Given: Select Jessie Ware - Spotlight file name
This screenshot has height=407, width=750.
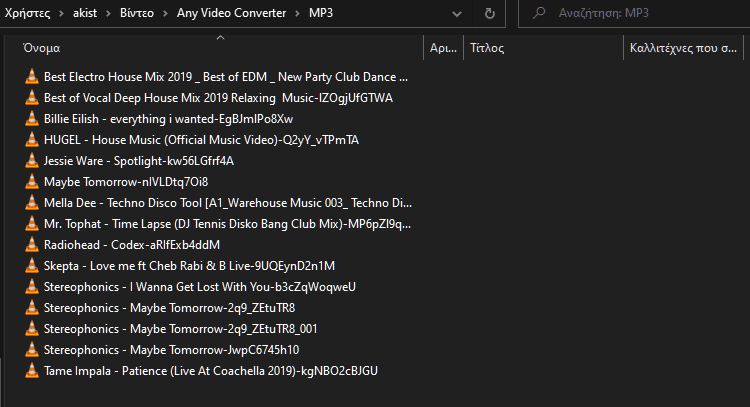Looking at the screenshot, I should pyautogui.click(x=139, y=161).
